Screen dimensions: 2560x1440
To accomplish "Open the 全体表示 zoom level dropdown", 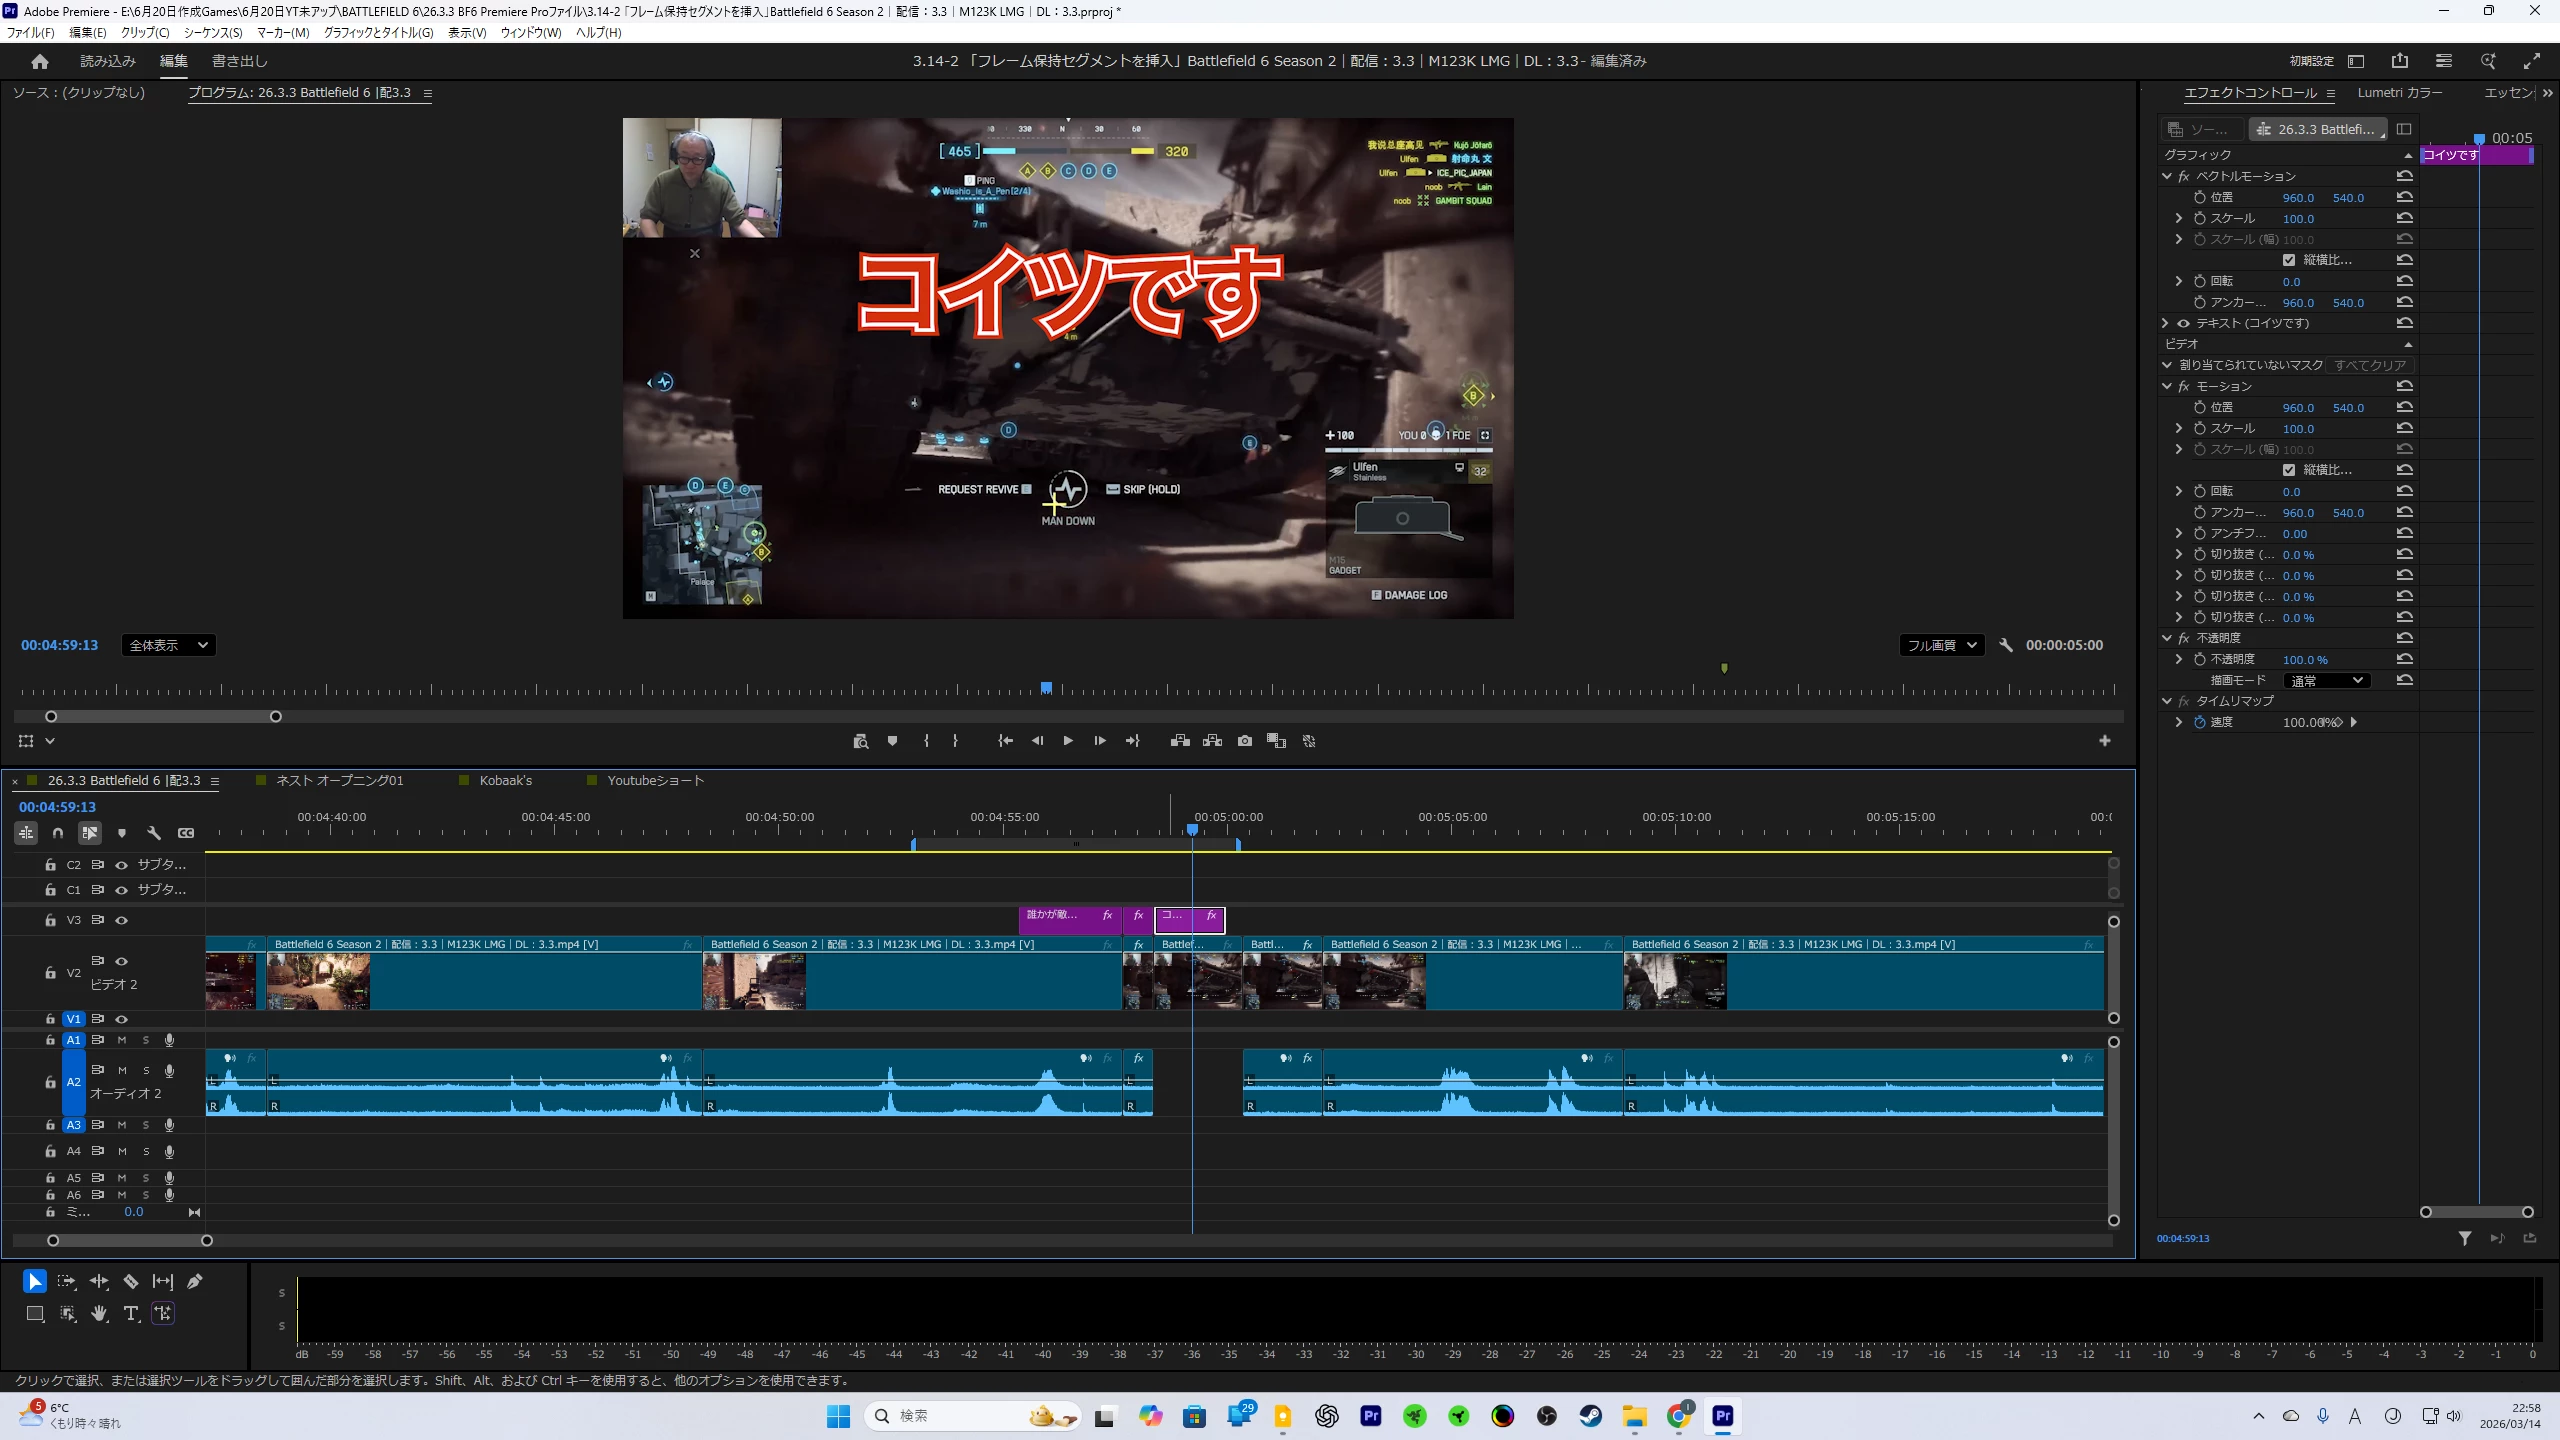I will [168, 645].
